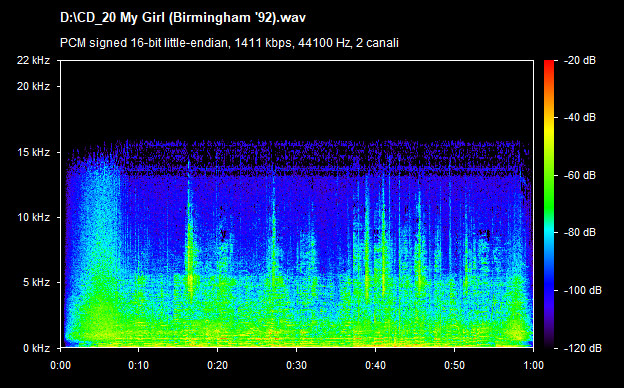Click the 15 kHz frequency axis label
The width and height of the screenshot is (624, 388).
click(33, 152)
